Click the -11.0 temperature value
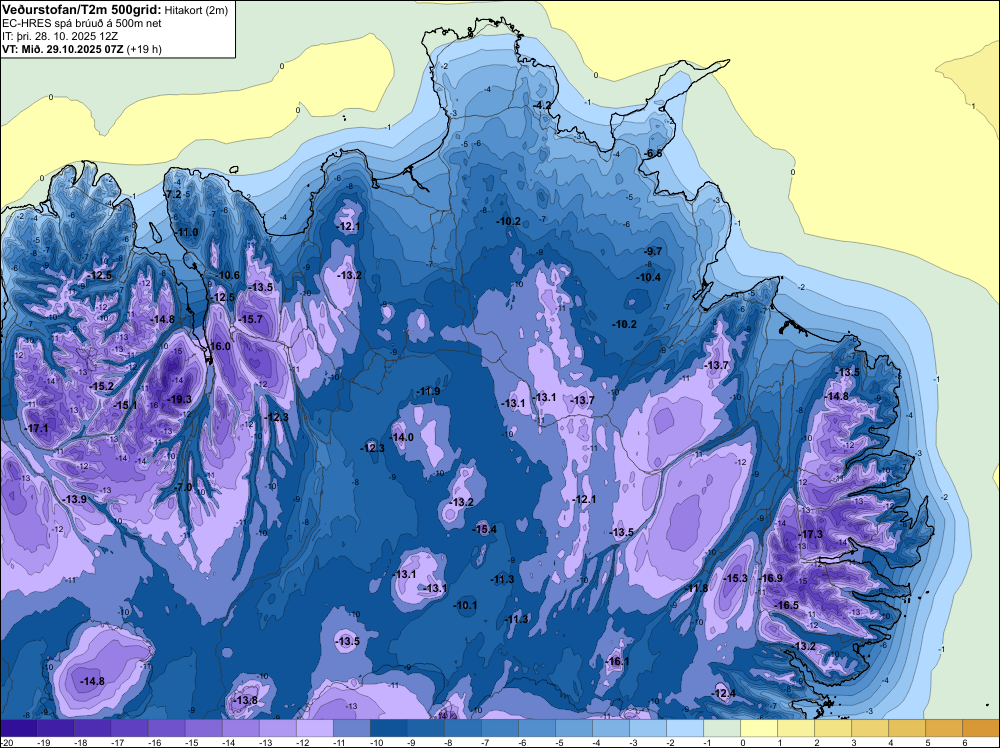1000x748 pixels. point(187,232)
